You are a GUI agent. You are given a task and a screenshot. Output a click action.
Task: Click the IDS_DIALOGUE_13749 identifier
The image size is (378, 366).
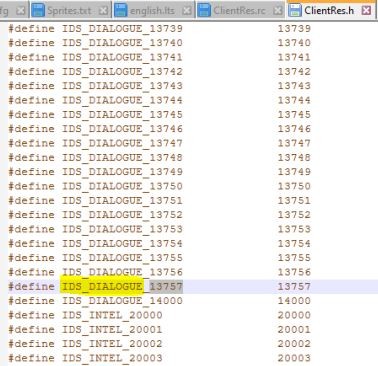[122, 172]
